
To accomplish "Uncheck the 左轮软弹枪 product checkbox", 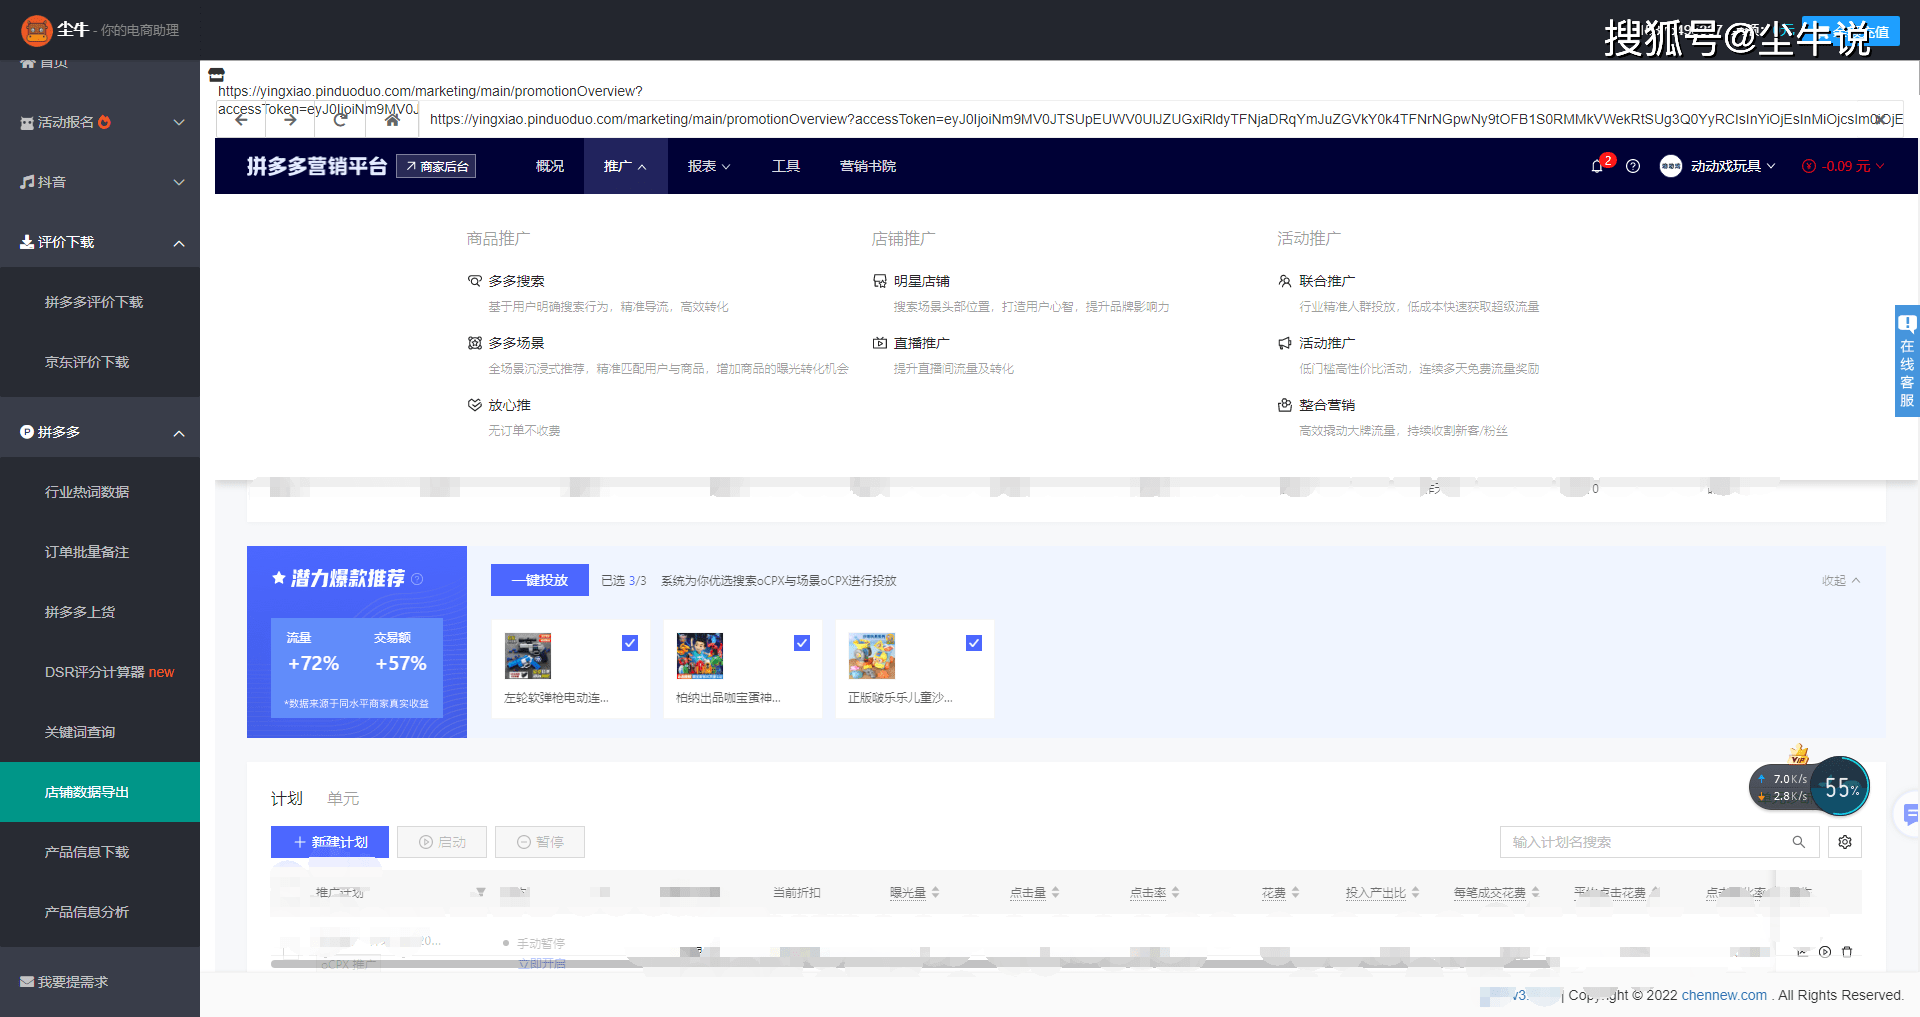I will point(630,643).
